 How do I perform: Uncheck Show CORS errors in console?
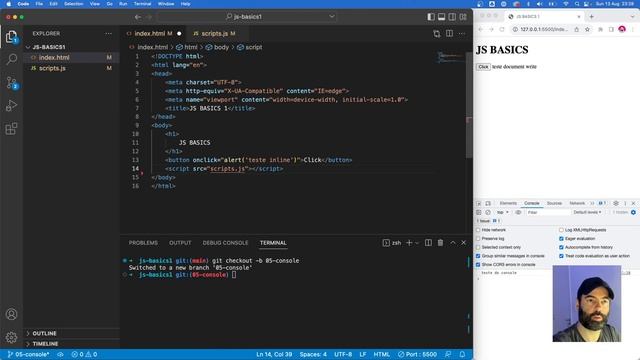coord(478,264)
